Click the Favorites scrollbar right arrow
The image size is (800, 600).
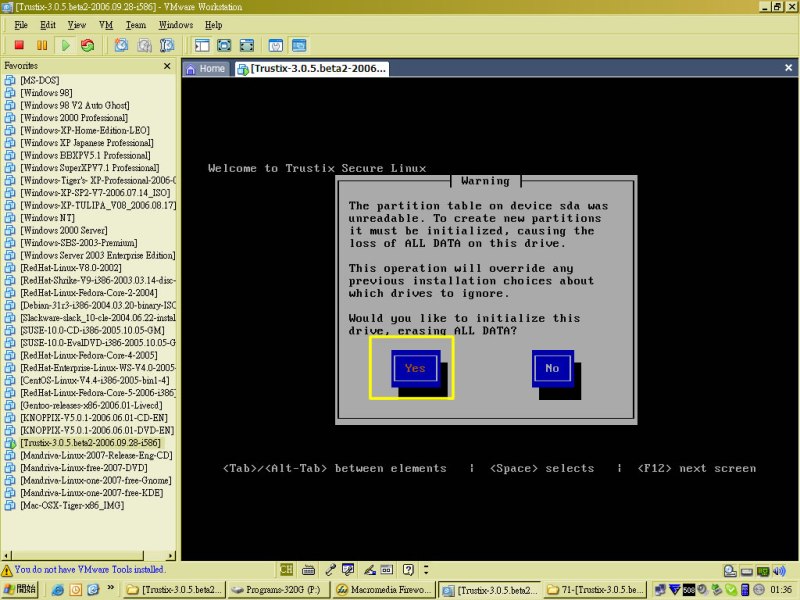[171, 555]
